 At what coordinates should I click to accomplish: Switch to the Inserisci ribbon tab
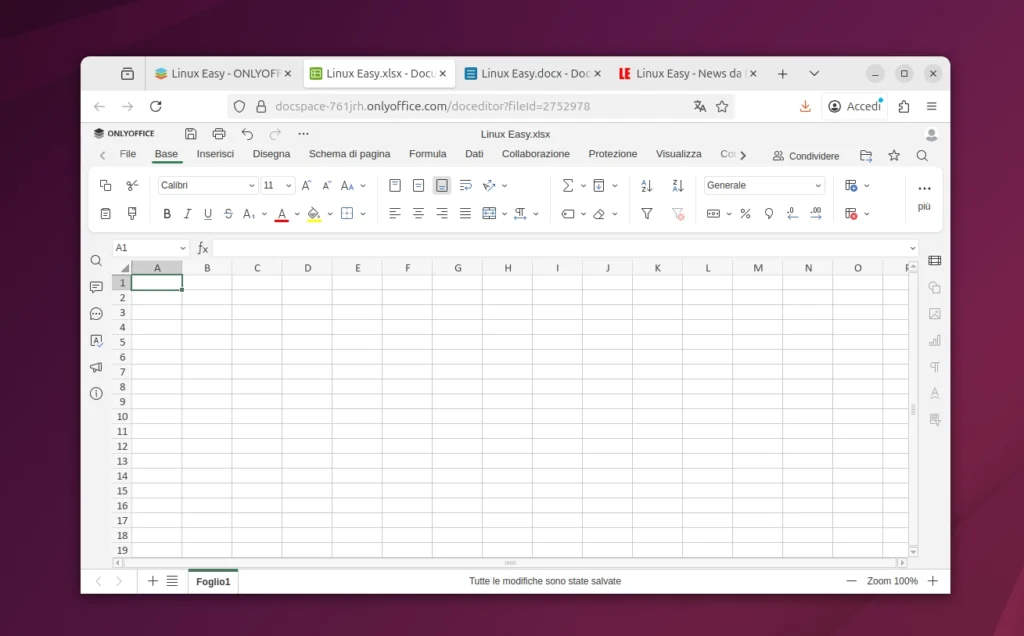pos(216,153)
